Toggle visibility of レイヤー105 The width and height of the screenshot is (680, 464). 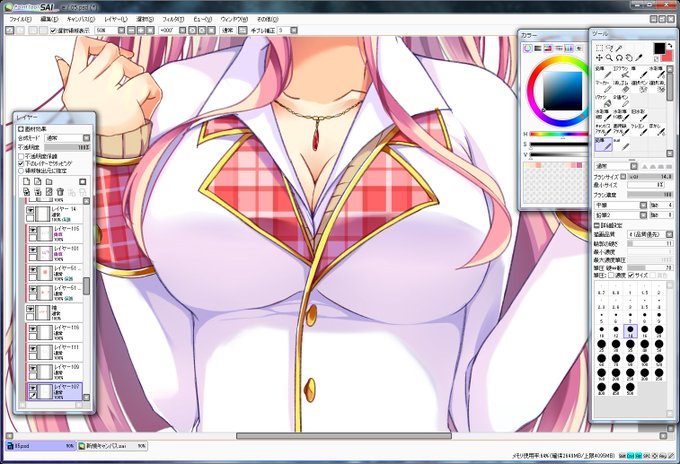click(33, 229)
